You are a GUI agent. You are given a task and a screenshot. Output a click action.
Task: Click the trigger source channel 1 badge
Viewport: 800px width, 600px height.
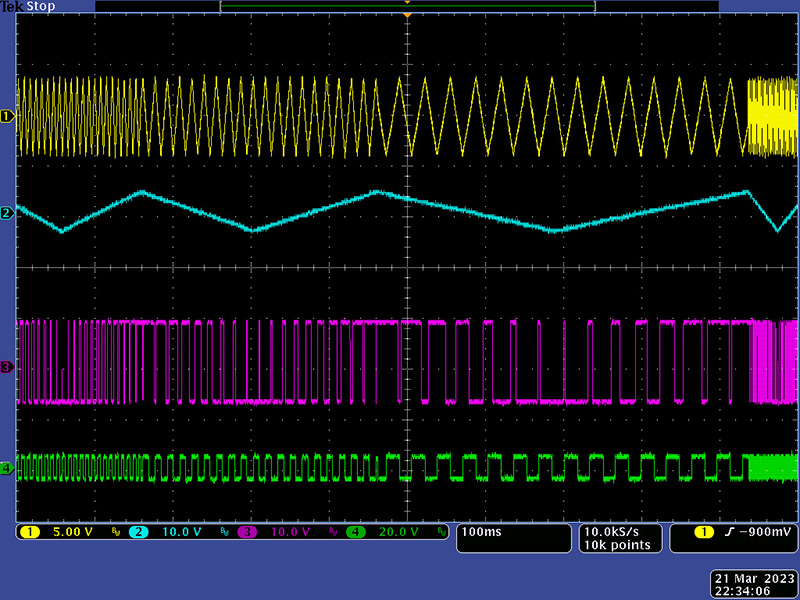coord(704,532)
